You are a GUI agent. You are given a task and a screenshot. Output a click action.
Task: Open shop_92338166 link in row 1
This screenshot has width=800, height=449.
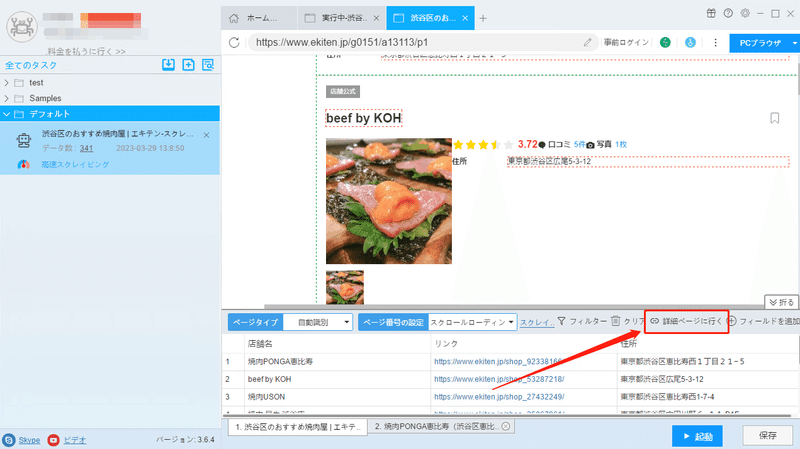click(x=498, y=361)
